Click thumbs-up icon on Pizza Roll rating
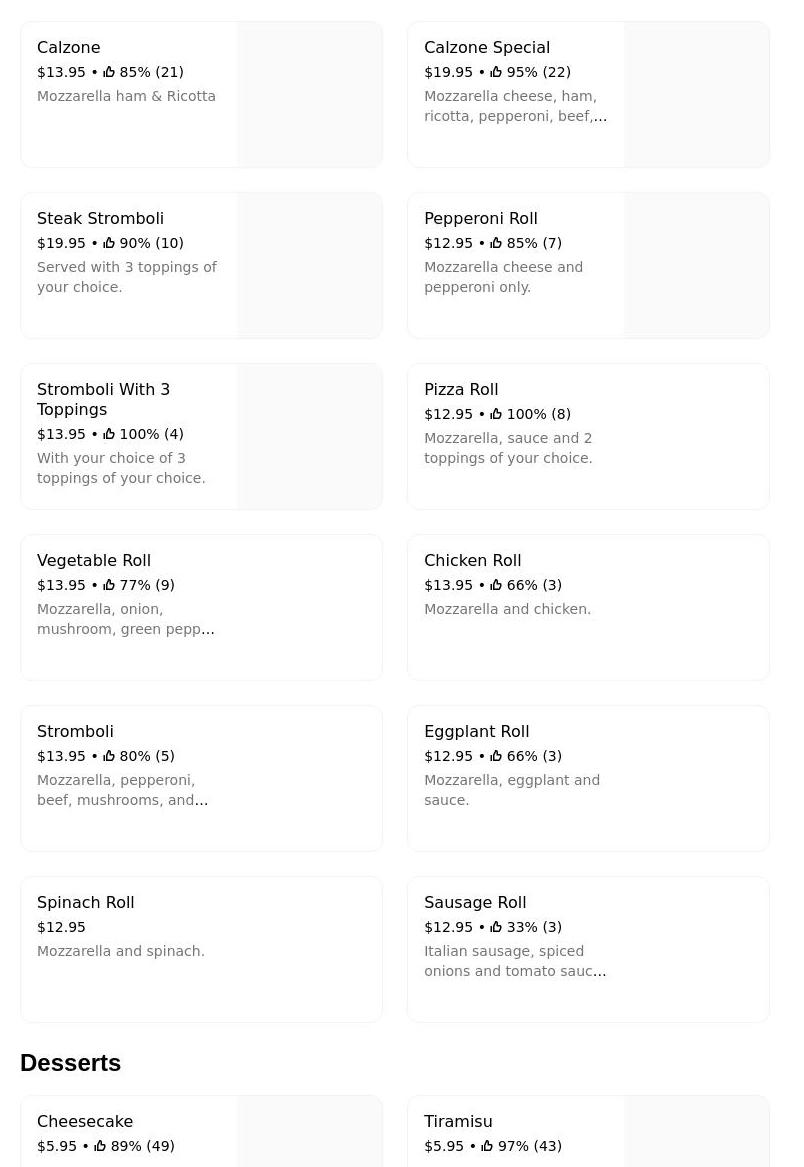 click(496, 414)
